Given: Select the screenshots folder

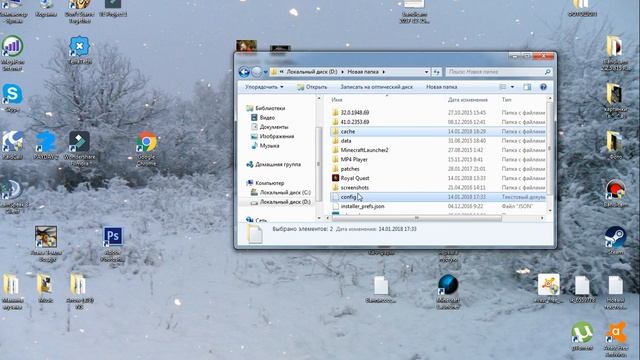Looking at the screenshot, I should pos(354,188).
